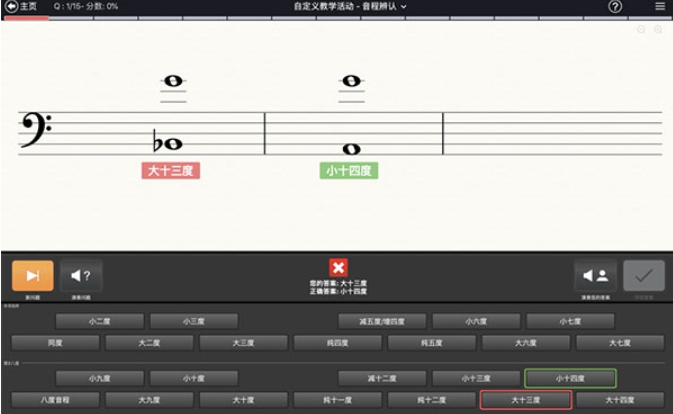The width and height of the screenshot is (673, 414).
Task: Click the 纯十二度 interval button
Action: point(432,400)
